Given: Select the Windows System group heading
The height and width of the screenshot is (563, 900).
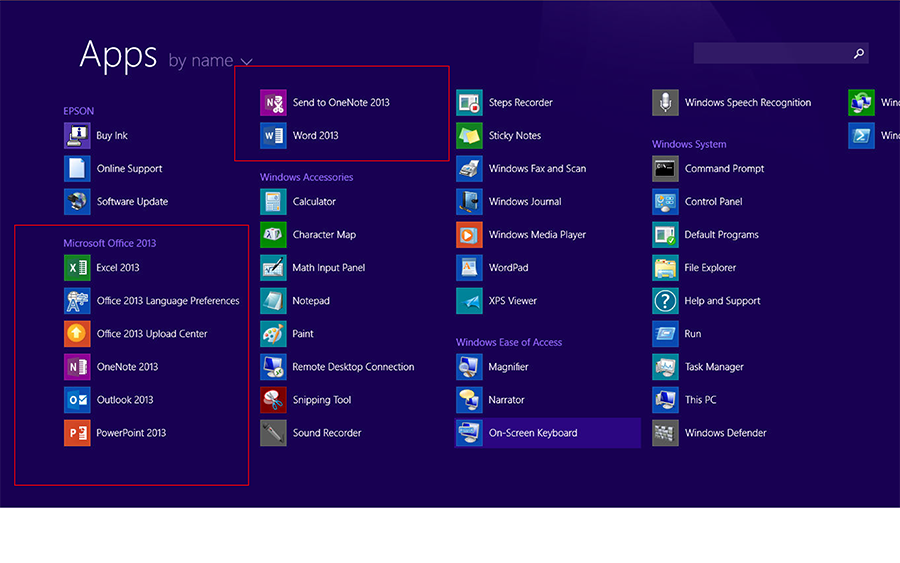Looking at the screenshot, I should click(x=689, y=144).
